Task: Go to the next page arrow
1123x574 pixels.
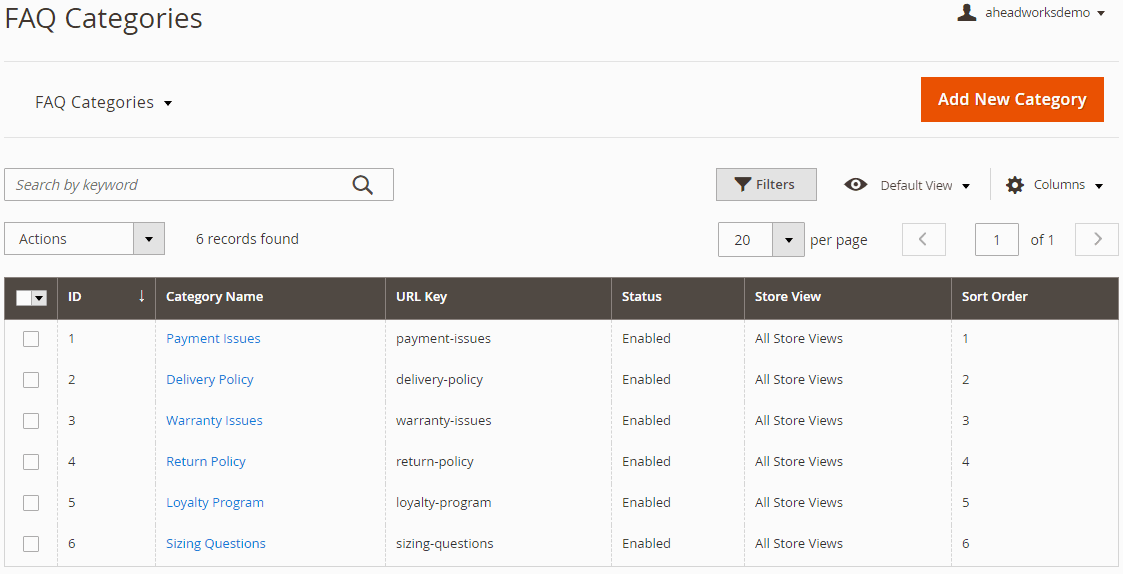Action: (1096, 239)
